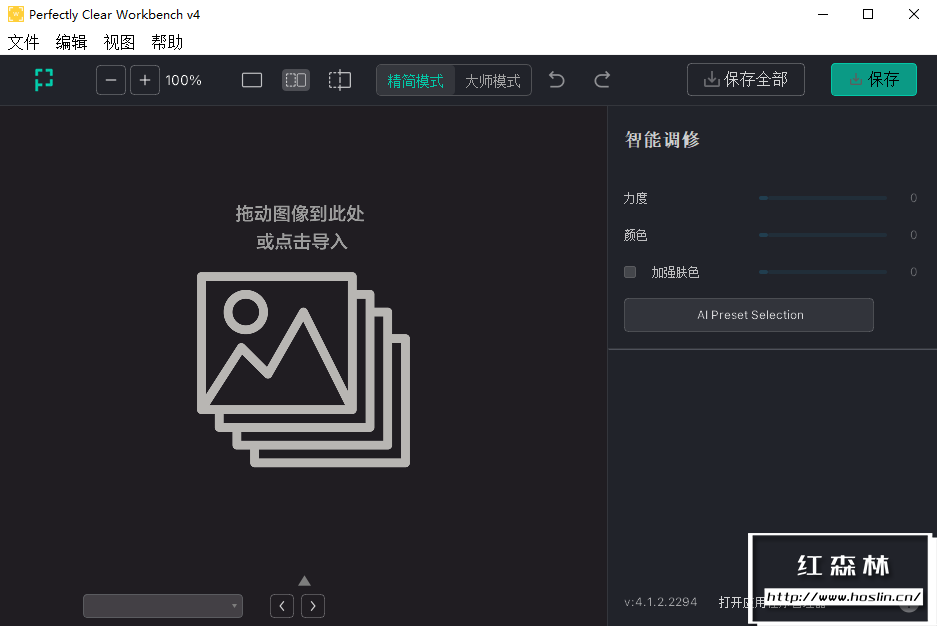
Task: Click the AI Preset Selection button
Action: point(749,315)
